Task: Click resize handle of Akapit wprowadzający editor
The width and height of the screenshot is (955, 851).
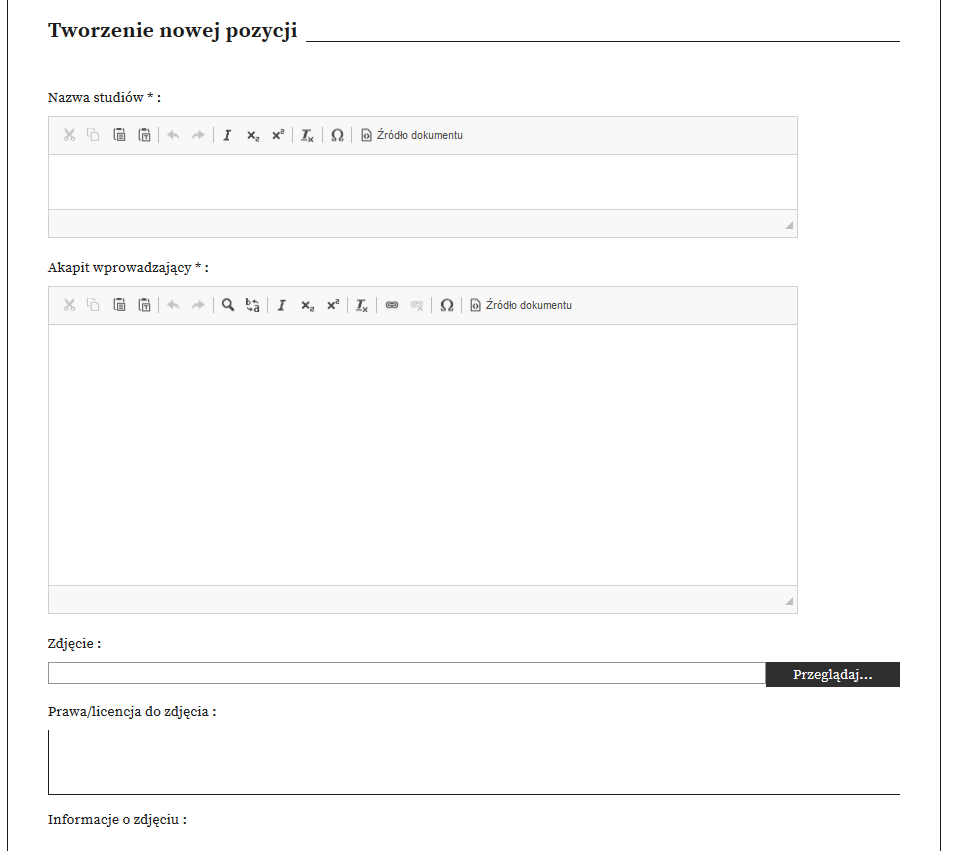Action: [789, 601]
